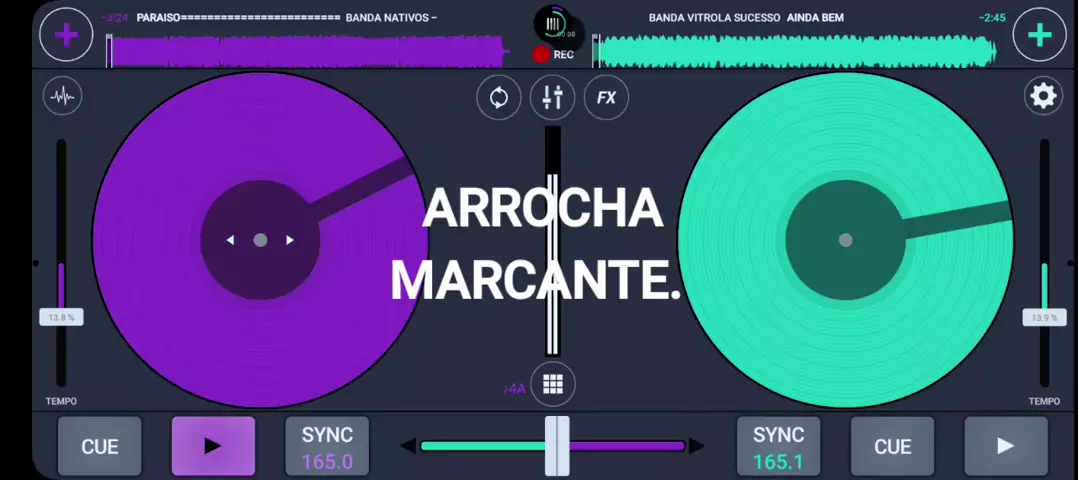
Task: Nudge crossfader with the left arrow
Action: pos(408,446)
